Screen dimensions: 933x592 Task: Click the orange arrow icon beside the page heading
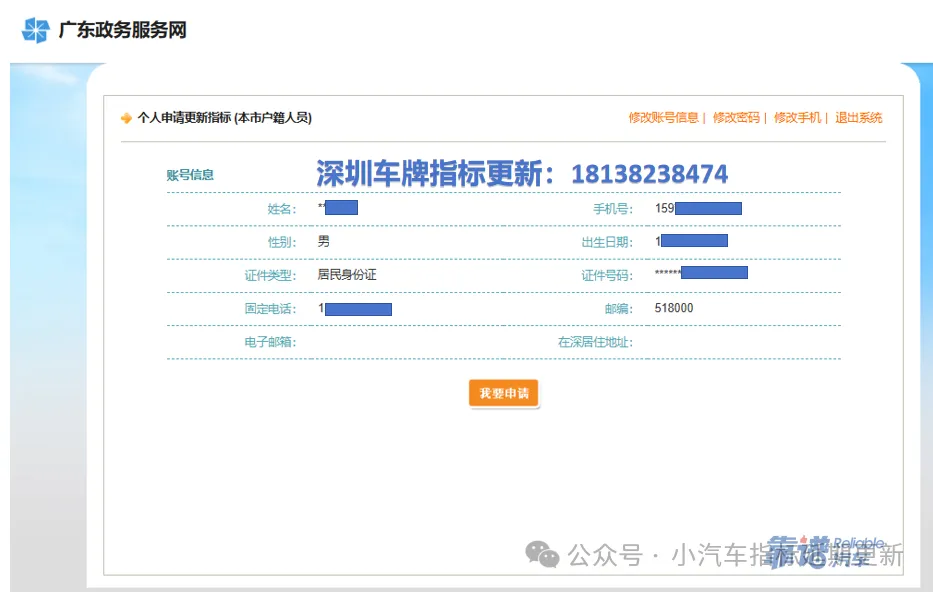pos(126,118)
